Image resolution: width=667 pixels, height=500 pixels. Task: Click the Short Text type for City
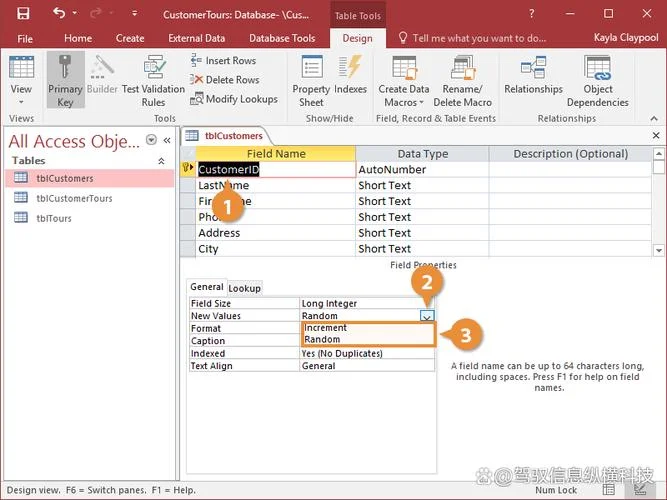422,249
